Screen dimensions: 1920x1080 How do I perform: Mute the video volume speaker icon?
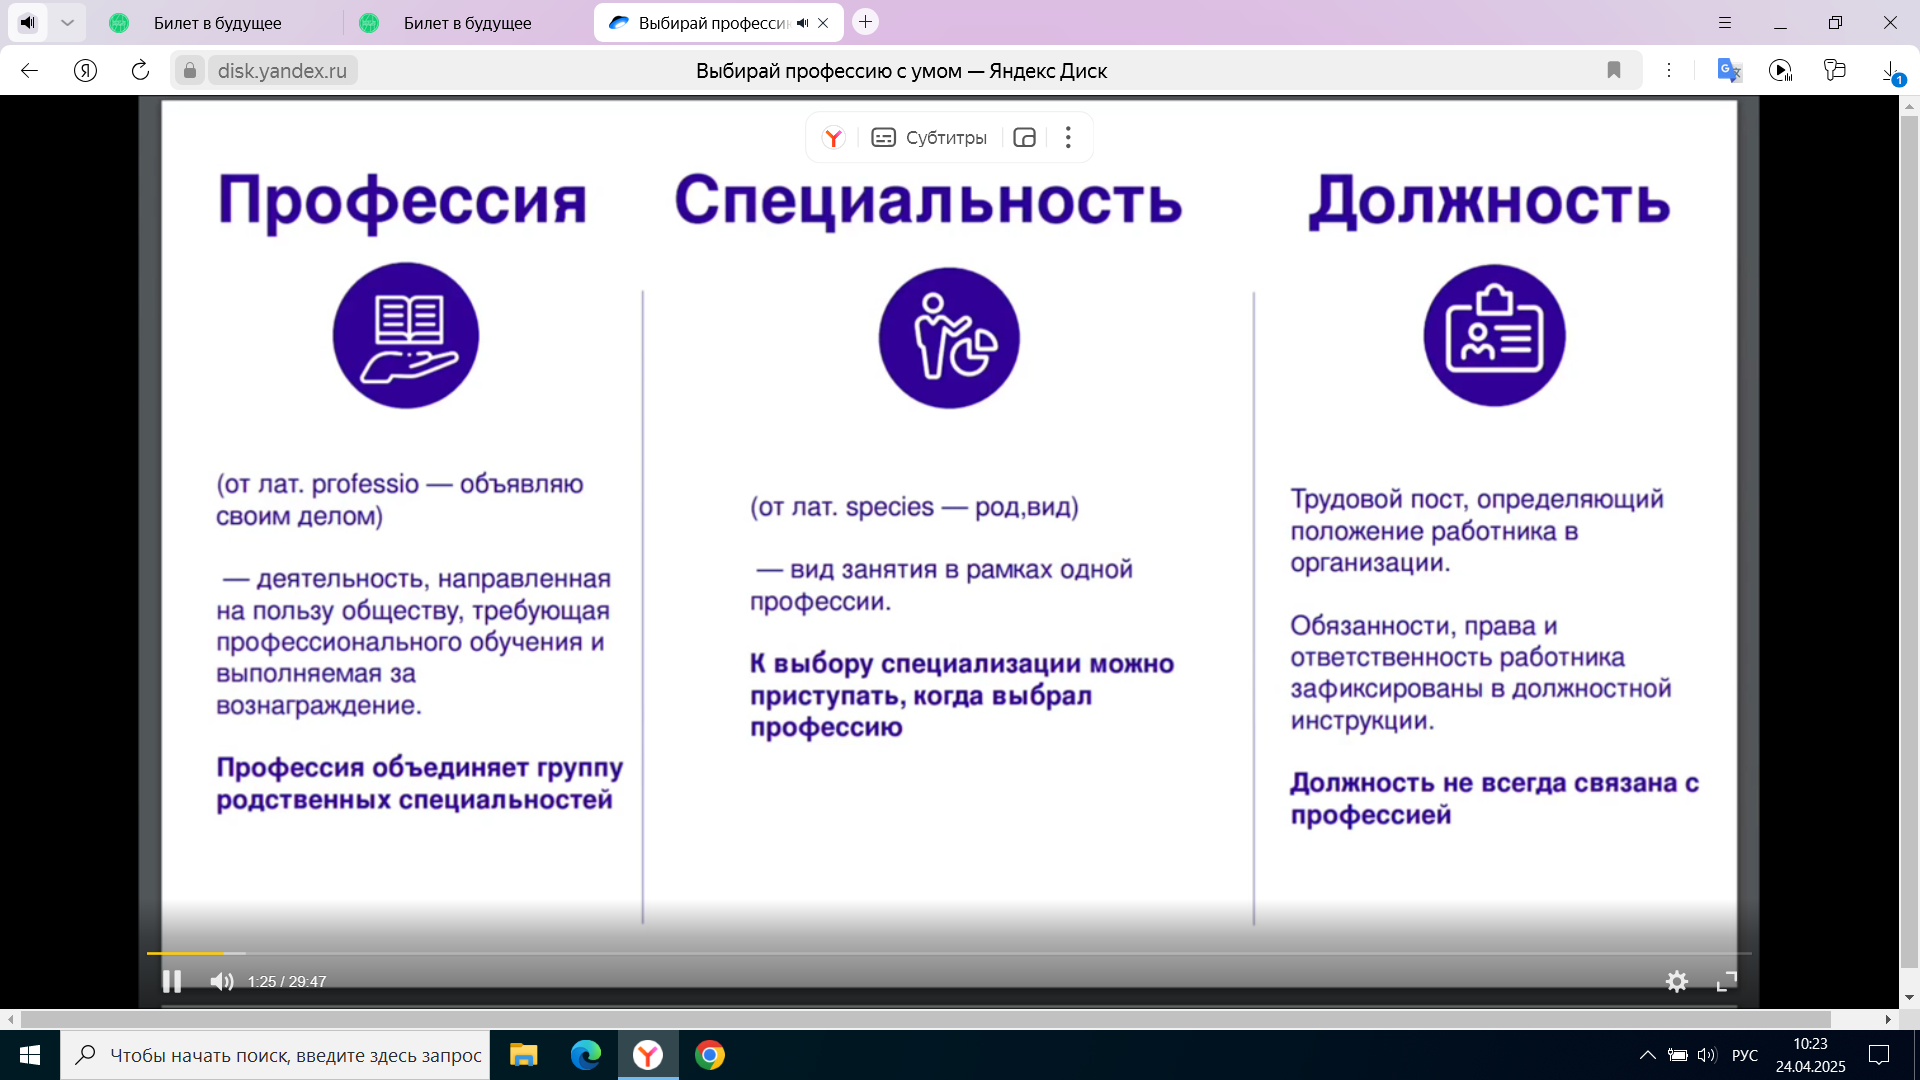coord(221,981)
